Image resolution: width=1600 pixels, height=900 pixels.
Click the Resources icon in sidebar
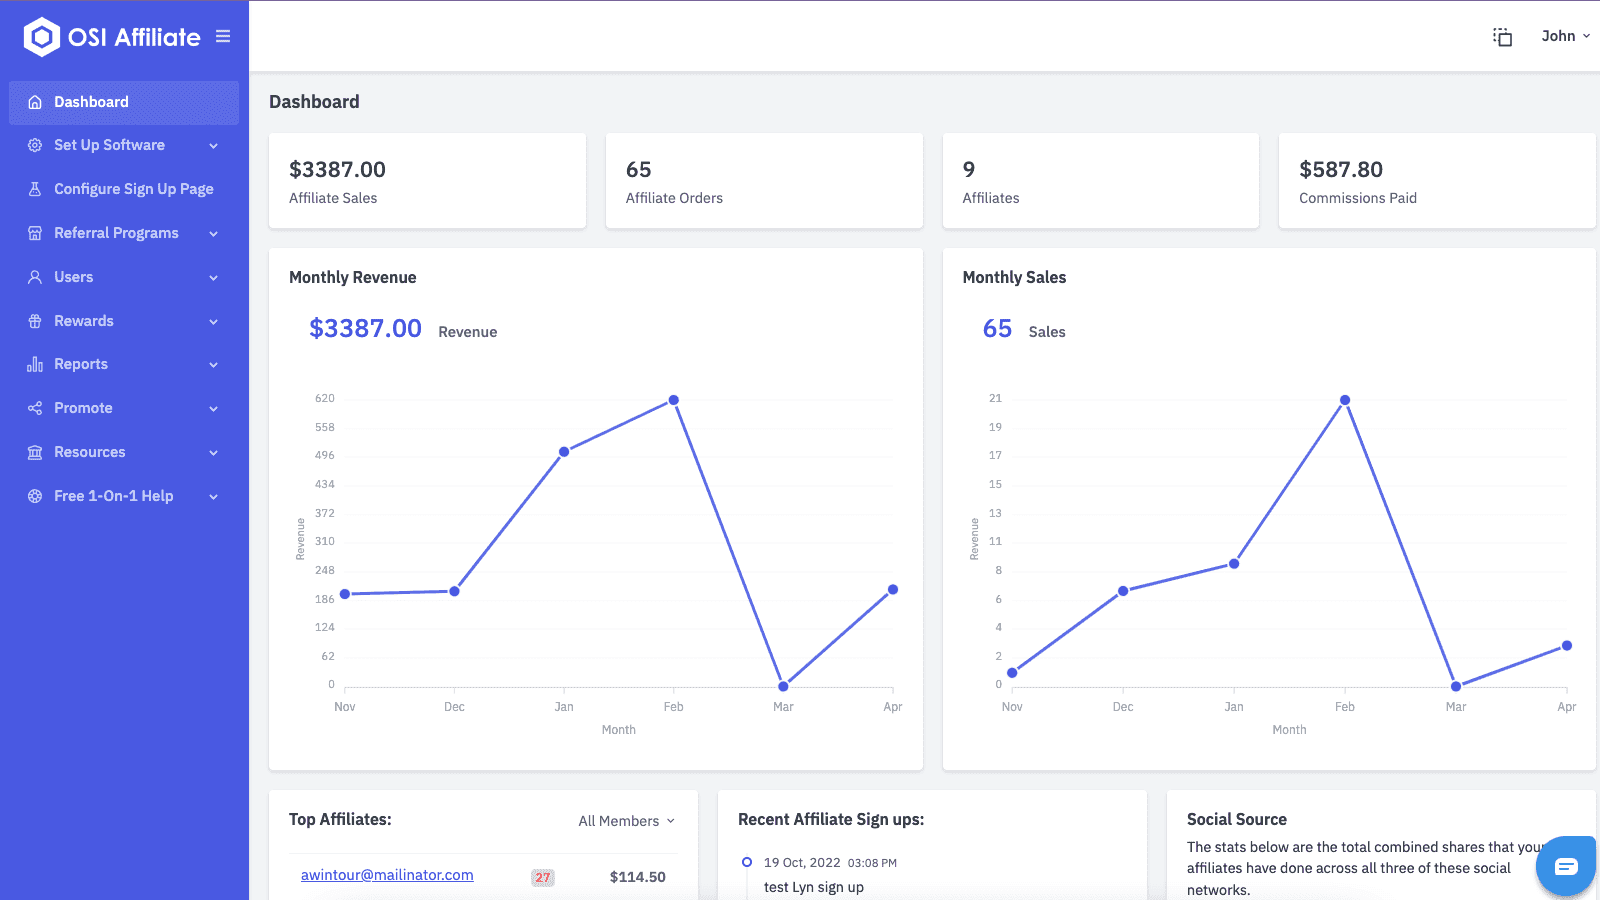34,452
